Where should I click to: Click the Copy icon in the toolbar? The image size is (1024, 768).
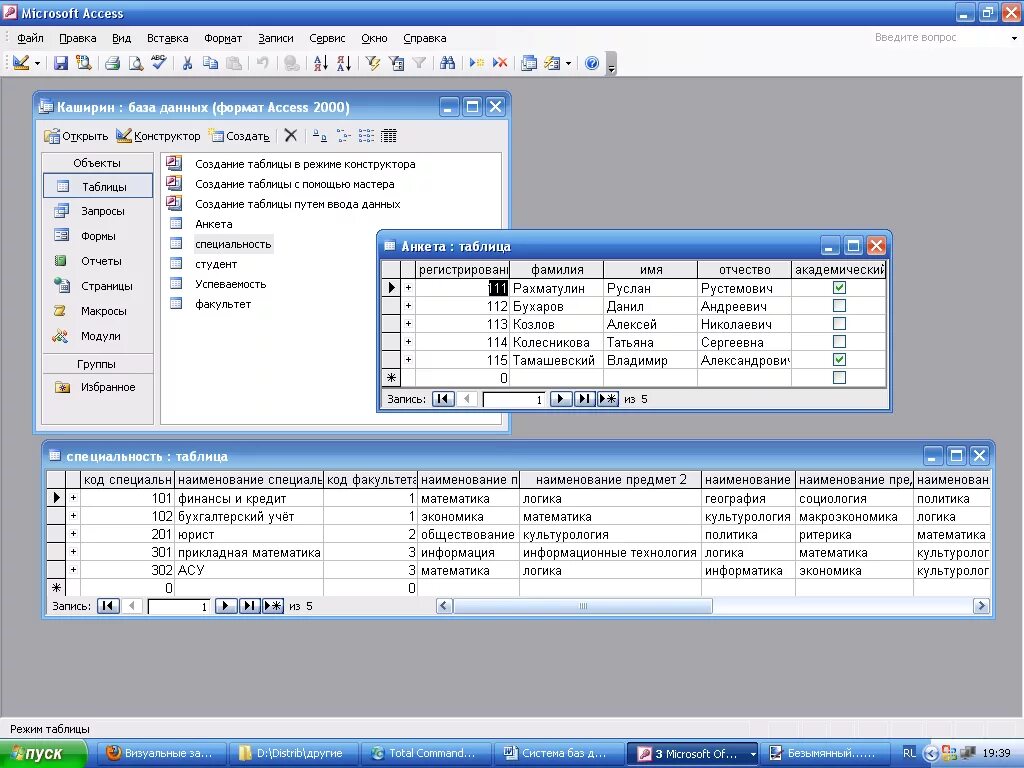click(210, 63)
